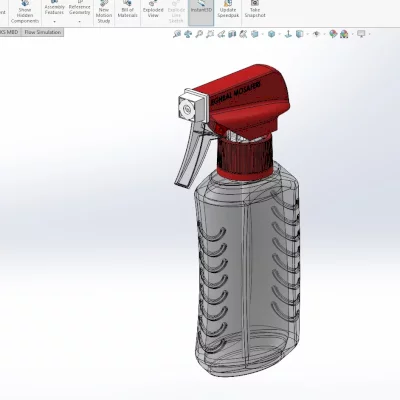Click the Display Style cube icon

click(x=271, y=34)
